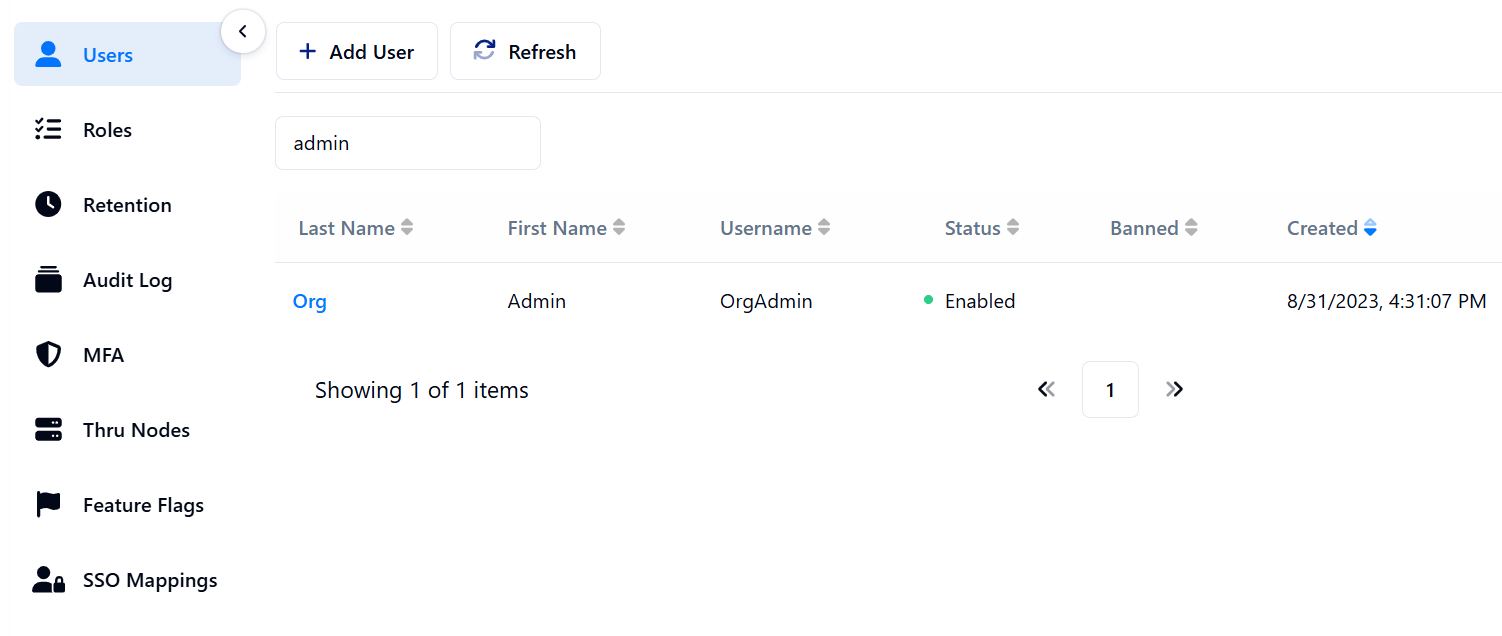Click the Thru Nodes server icon
This screenshot has height=636, width=1502.
point(48,430)
